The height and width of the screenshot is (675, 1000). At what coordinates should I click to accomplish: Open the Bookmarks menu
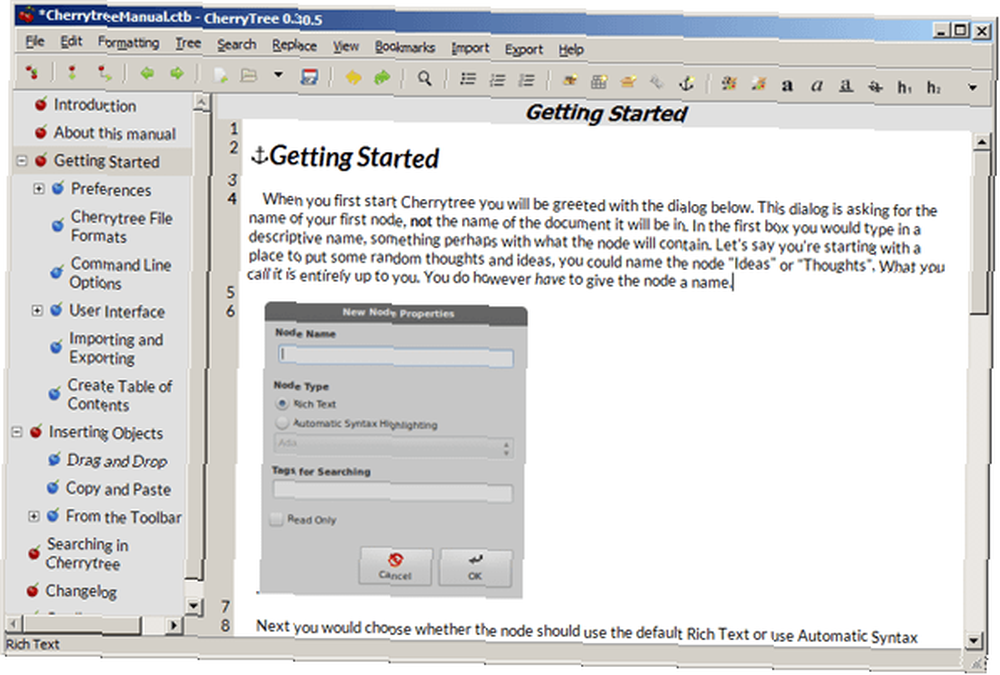point(405,47)
